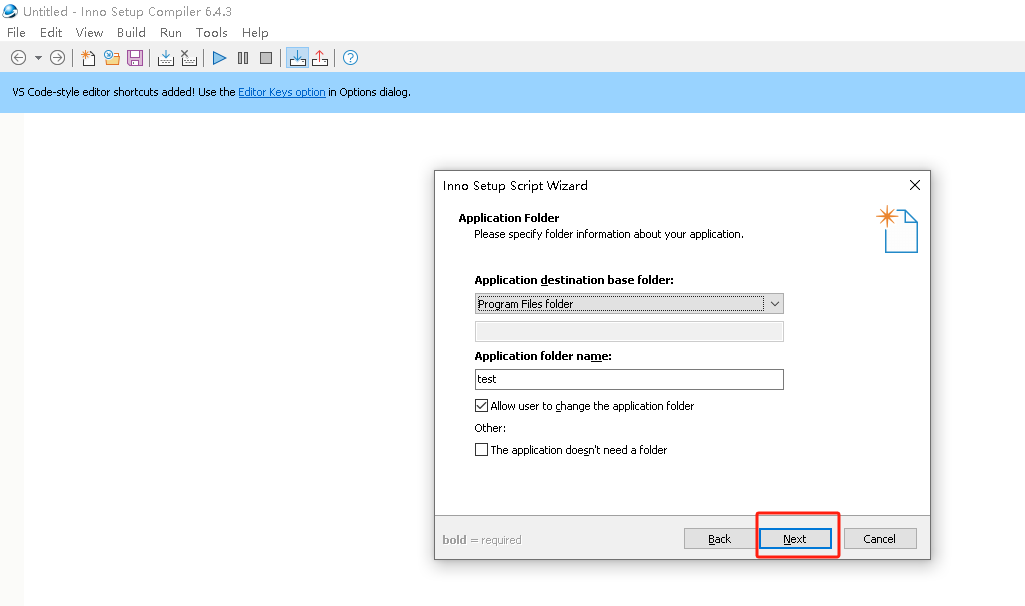Uncheck Allow user to change the application folder
Image resolution: width=1025 pixels, height=606 pixels.
482,406
